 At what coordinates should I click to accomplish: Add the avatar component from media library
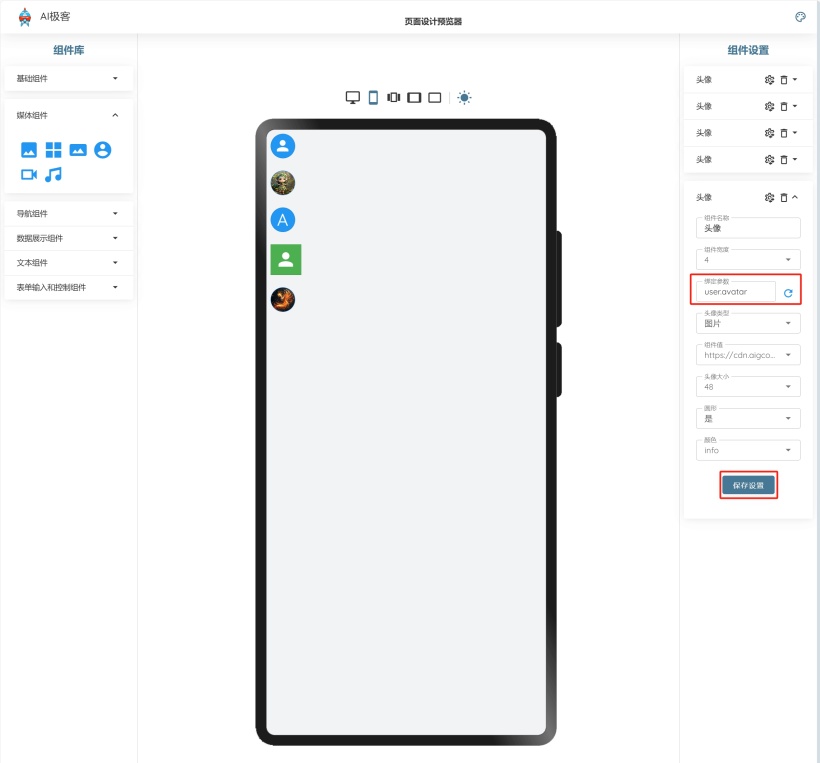(102, 150)
